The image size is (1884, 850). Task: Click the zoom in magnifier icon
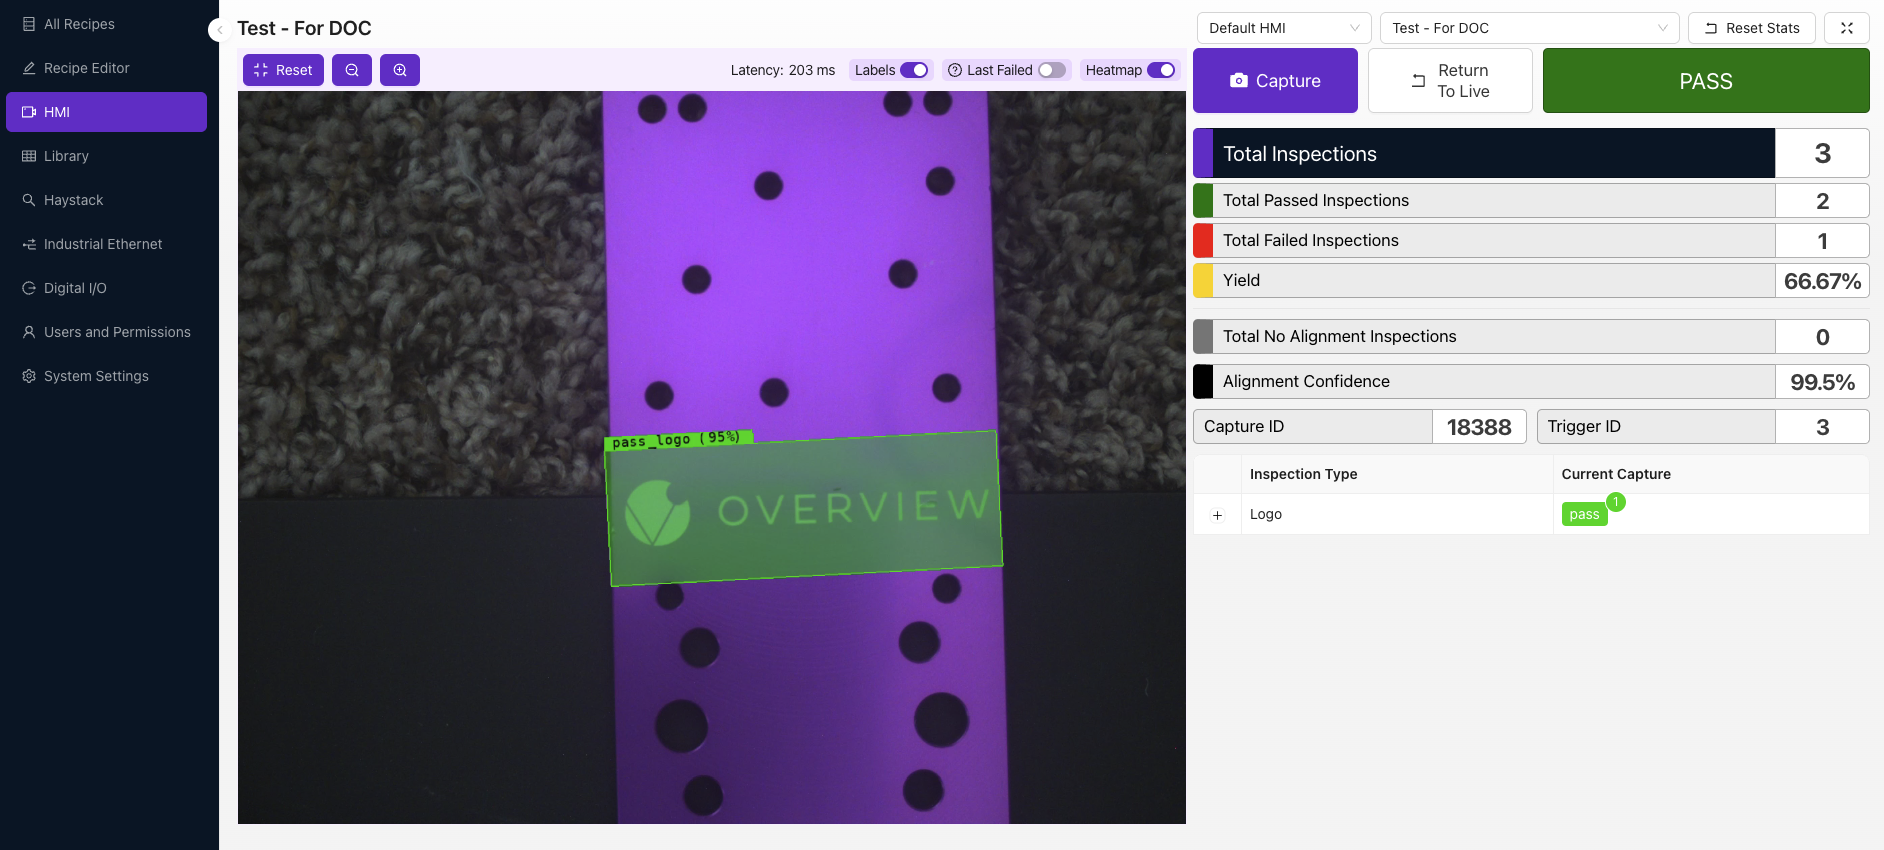(x=400, y=70)
